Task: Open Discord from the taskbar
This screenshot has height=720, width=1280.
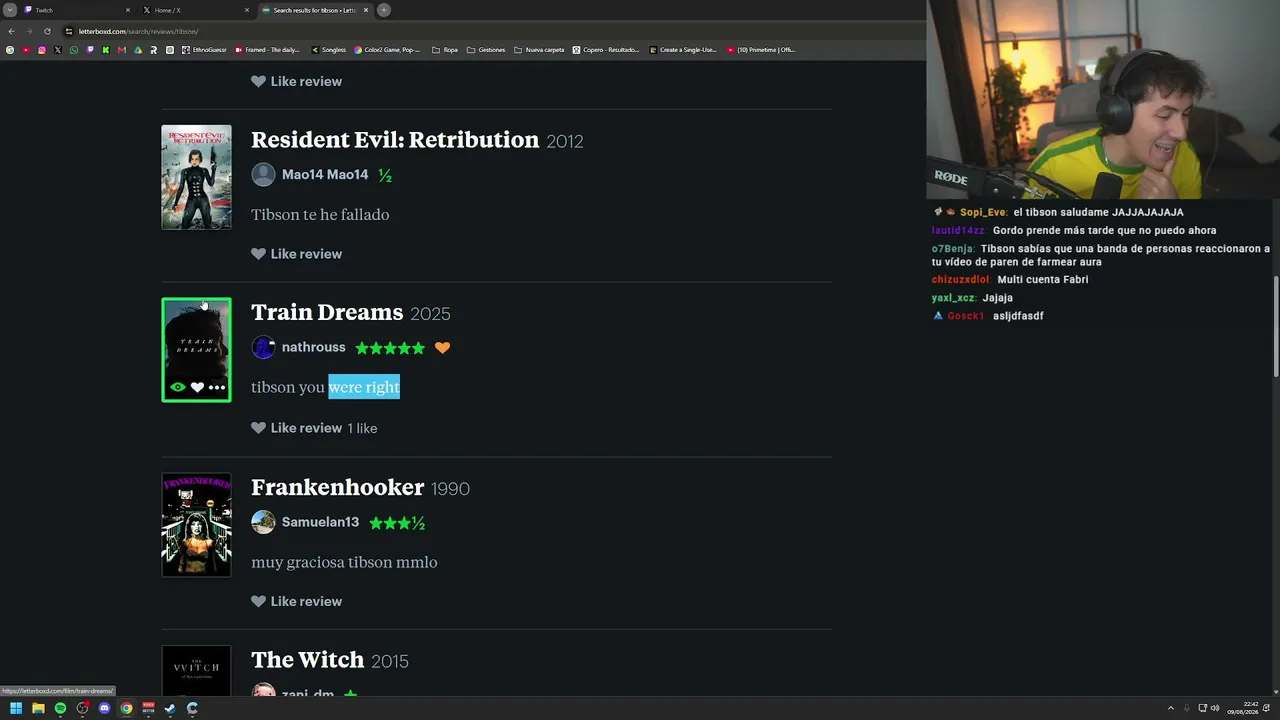Action: [104, 708]
